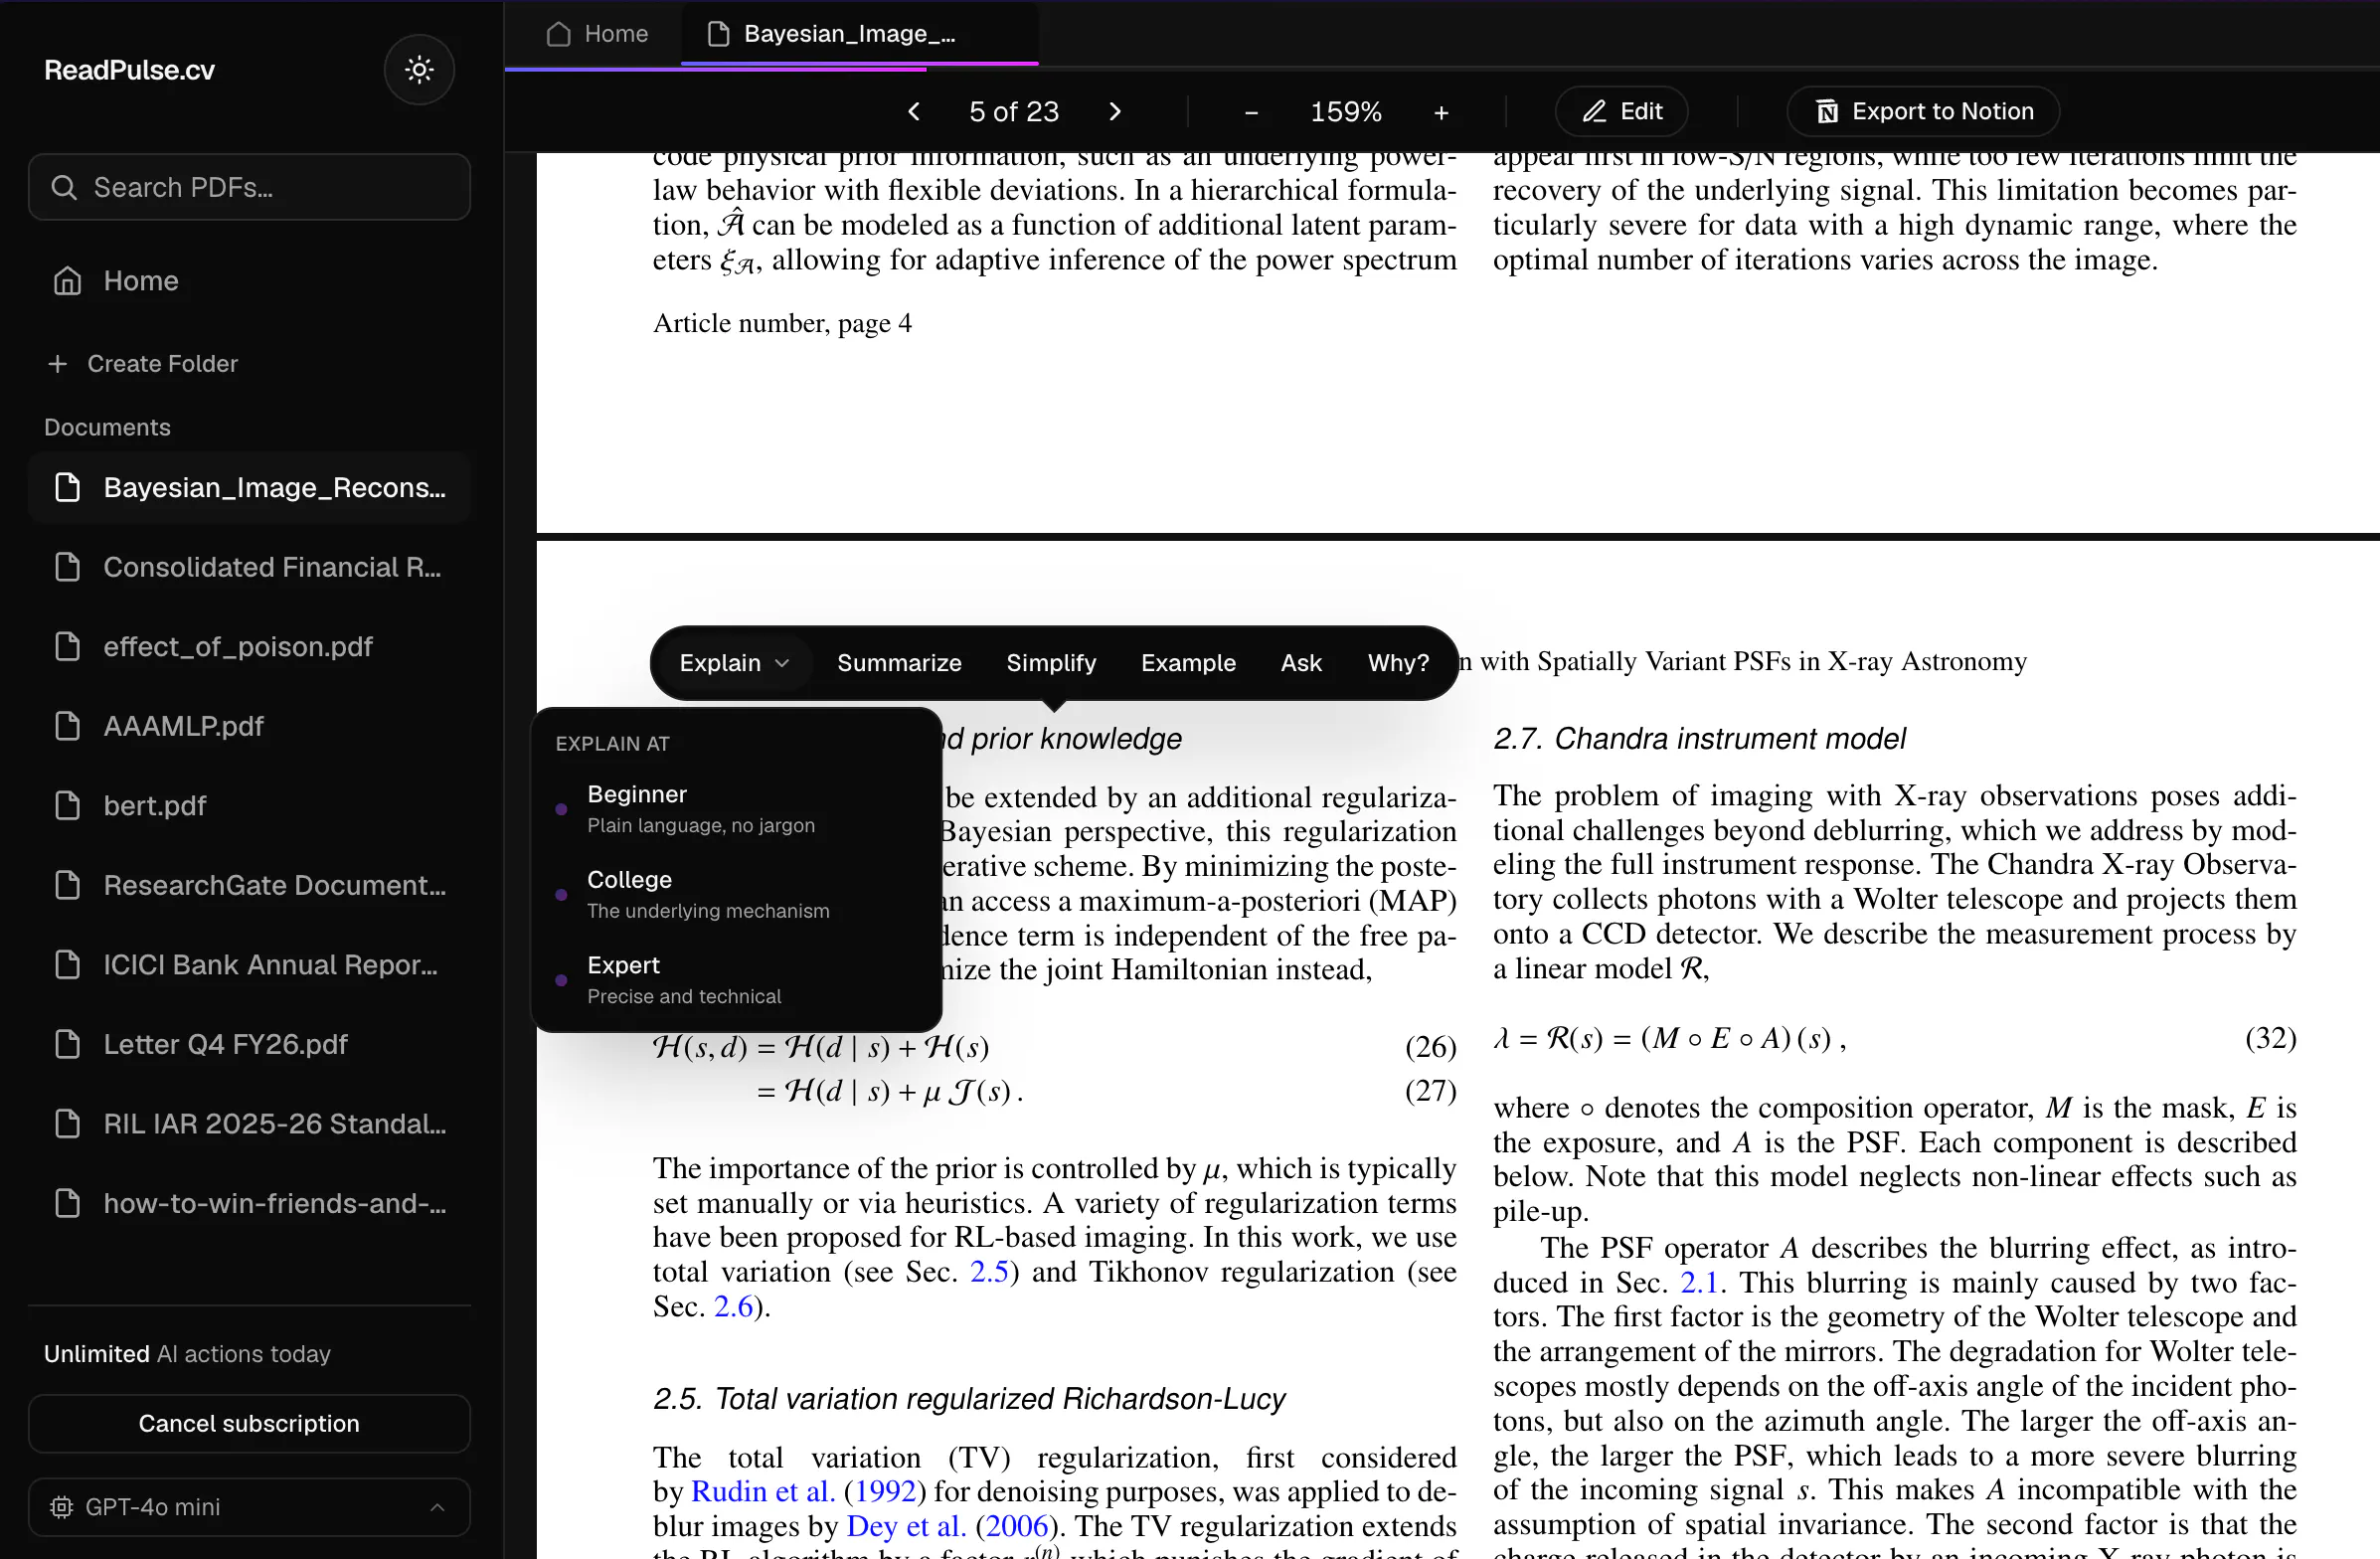Go to previous page arrow
Image resolution: width=2380 pixels, height=1559 pixels.
click(x=913, y=111)
